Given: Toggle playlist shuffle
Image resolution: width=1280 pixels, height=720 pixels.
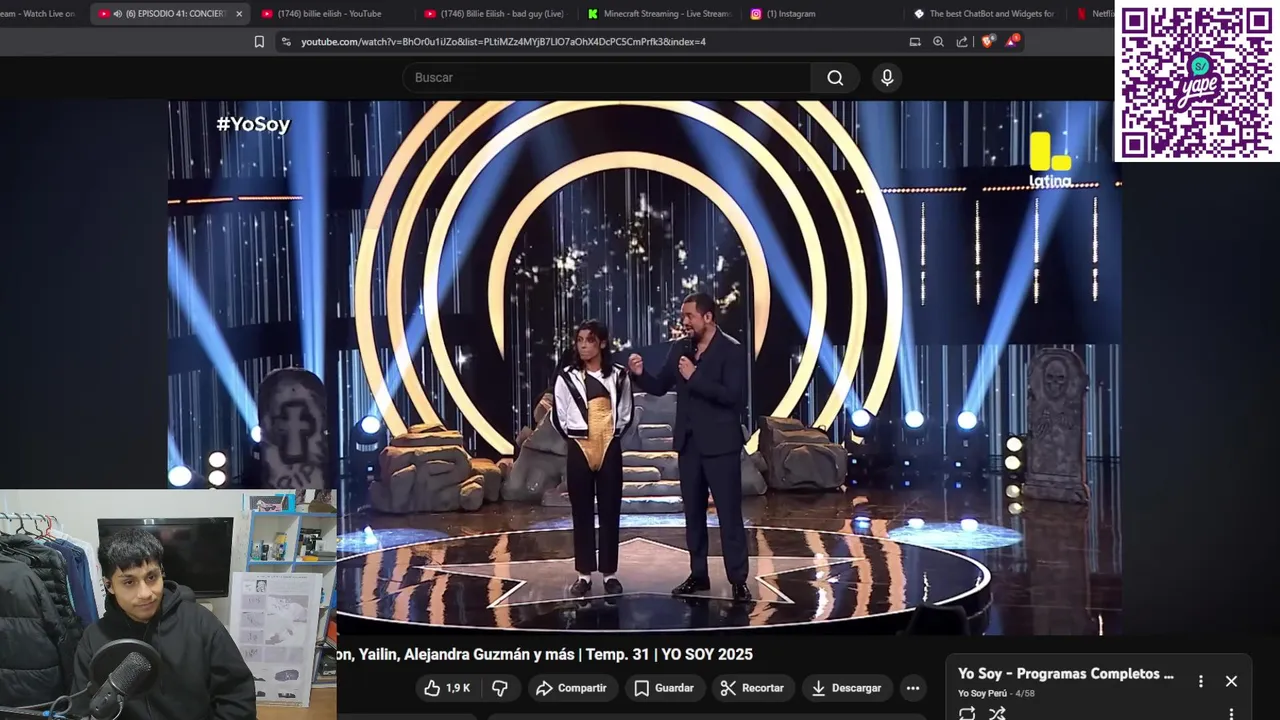Looking at the screenshot, I should 997,713.
